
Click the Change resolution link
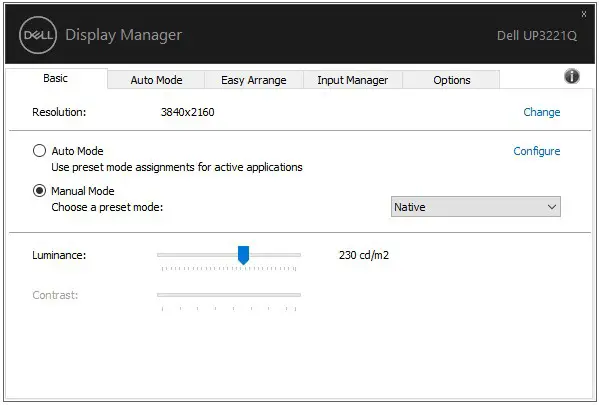click(542, 112)
